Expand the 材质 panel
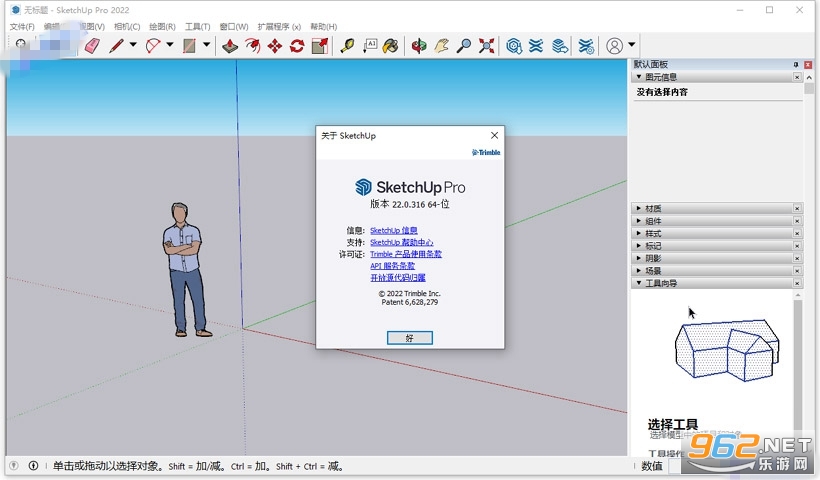This screenshot has width=820, height=480. pyautogui.click(x=639, y=208)
